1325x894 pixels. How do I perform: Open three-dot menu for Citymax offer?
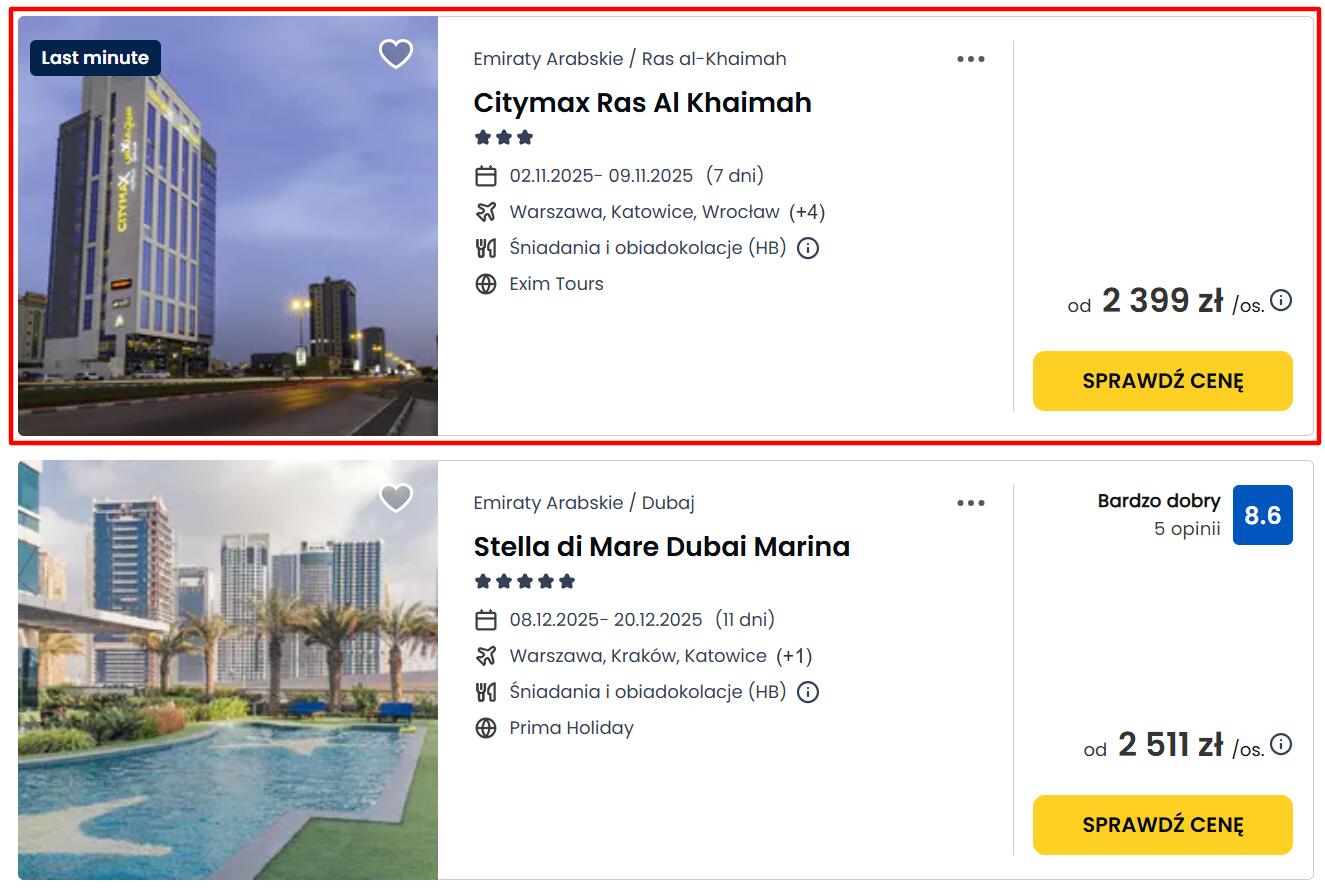tap(970, 59)
